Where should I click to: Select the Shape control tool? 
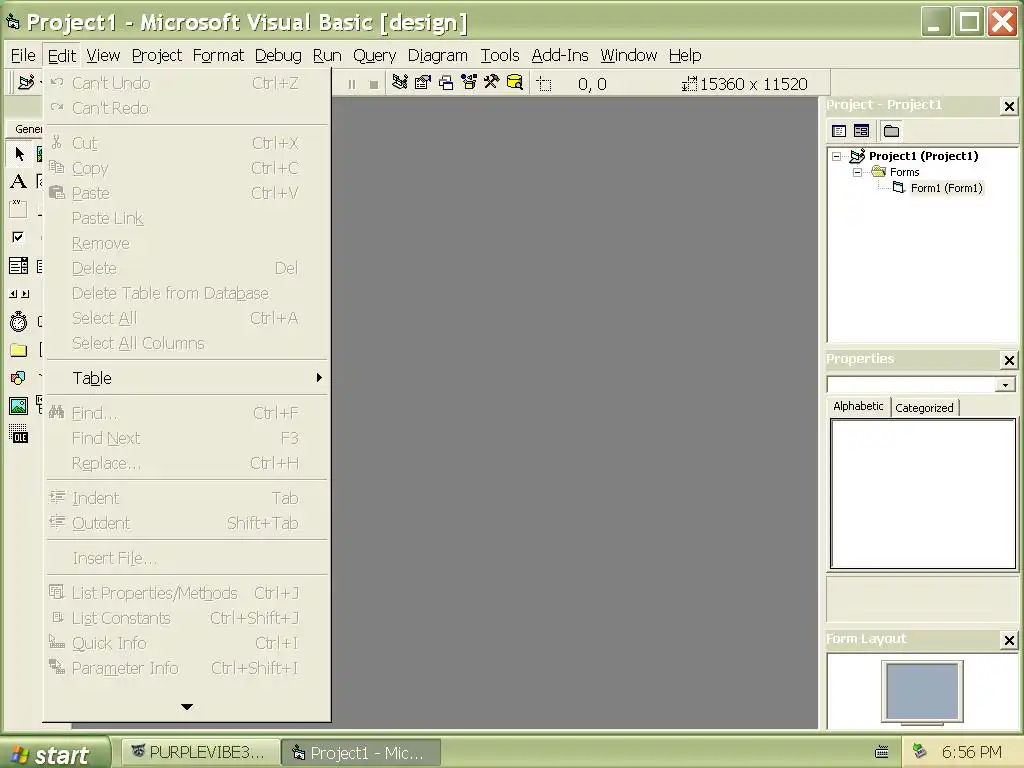pyautogui.click(x=19, y=377)
